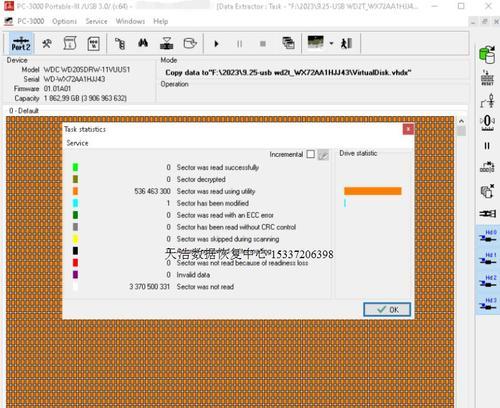
Task: Click the sector map scrollbar up arrow
Action: pyautogui.click(x=461, y=121)
